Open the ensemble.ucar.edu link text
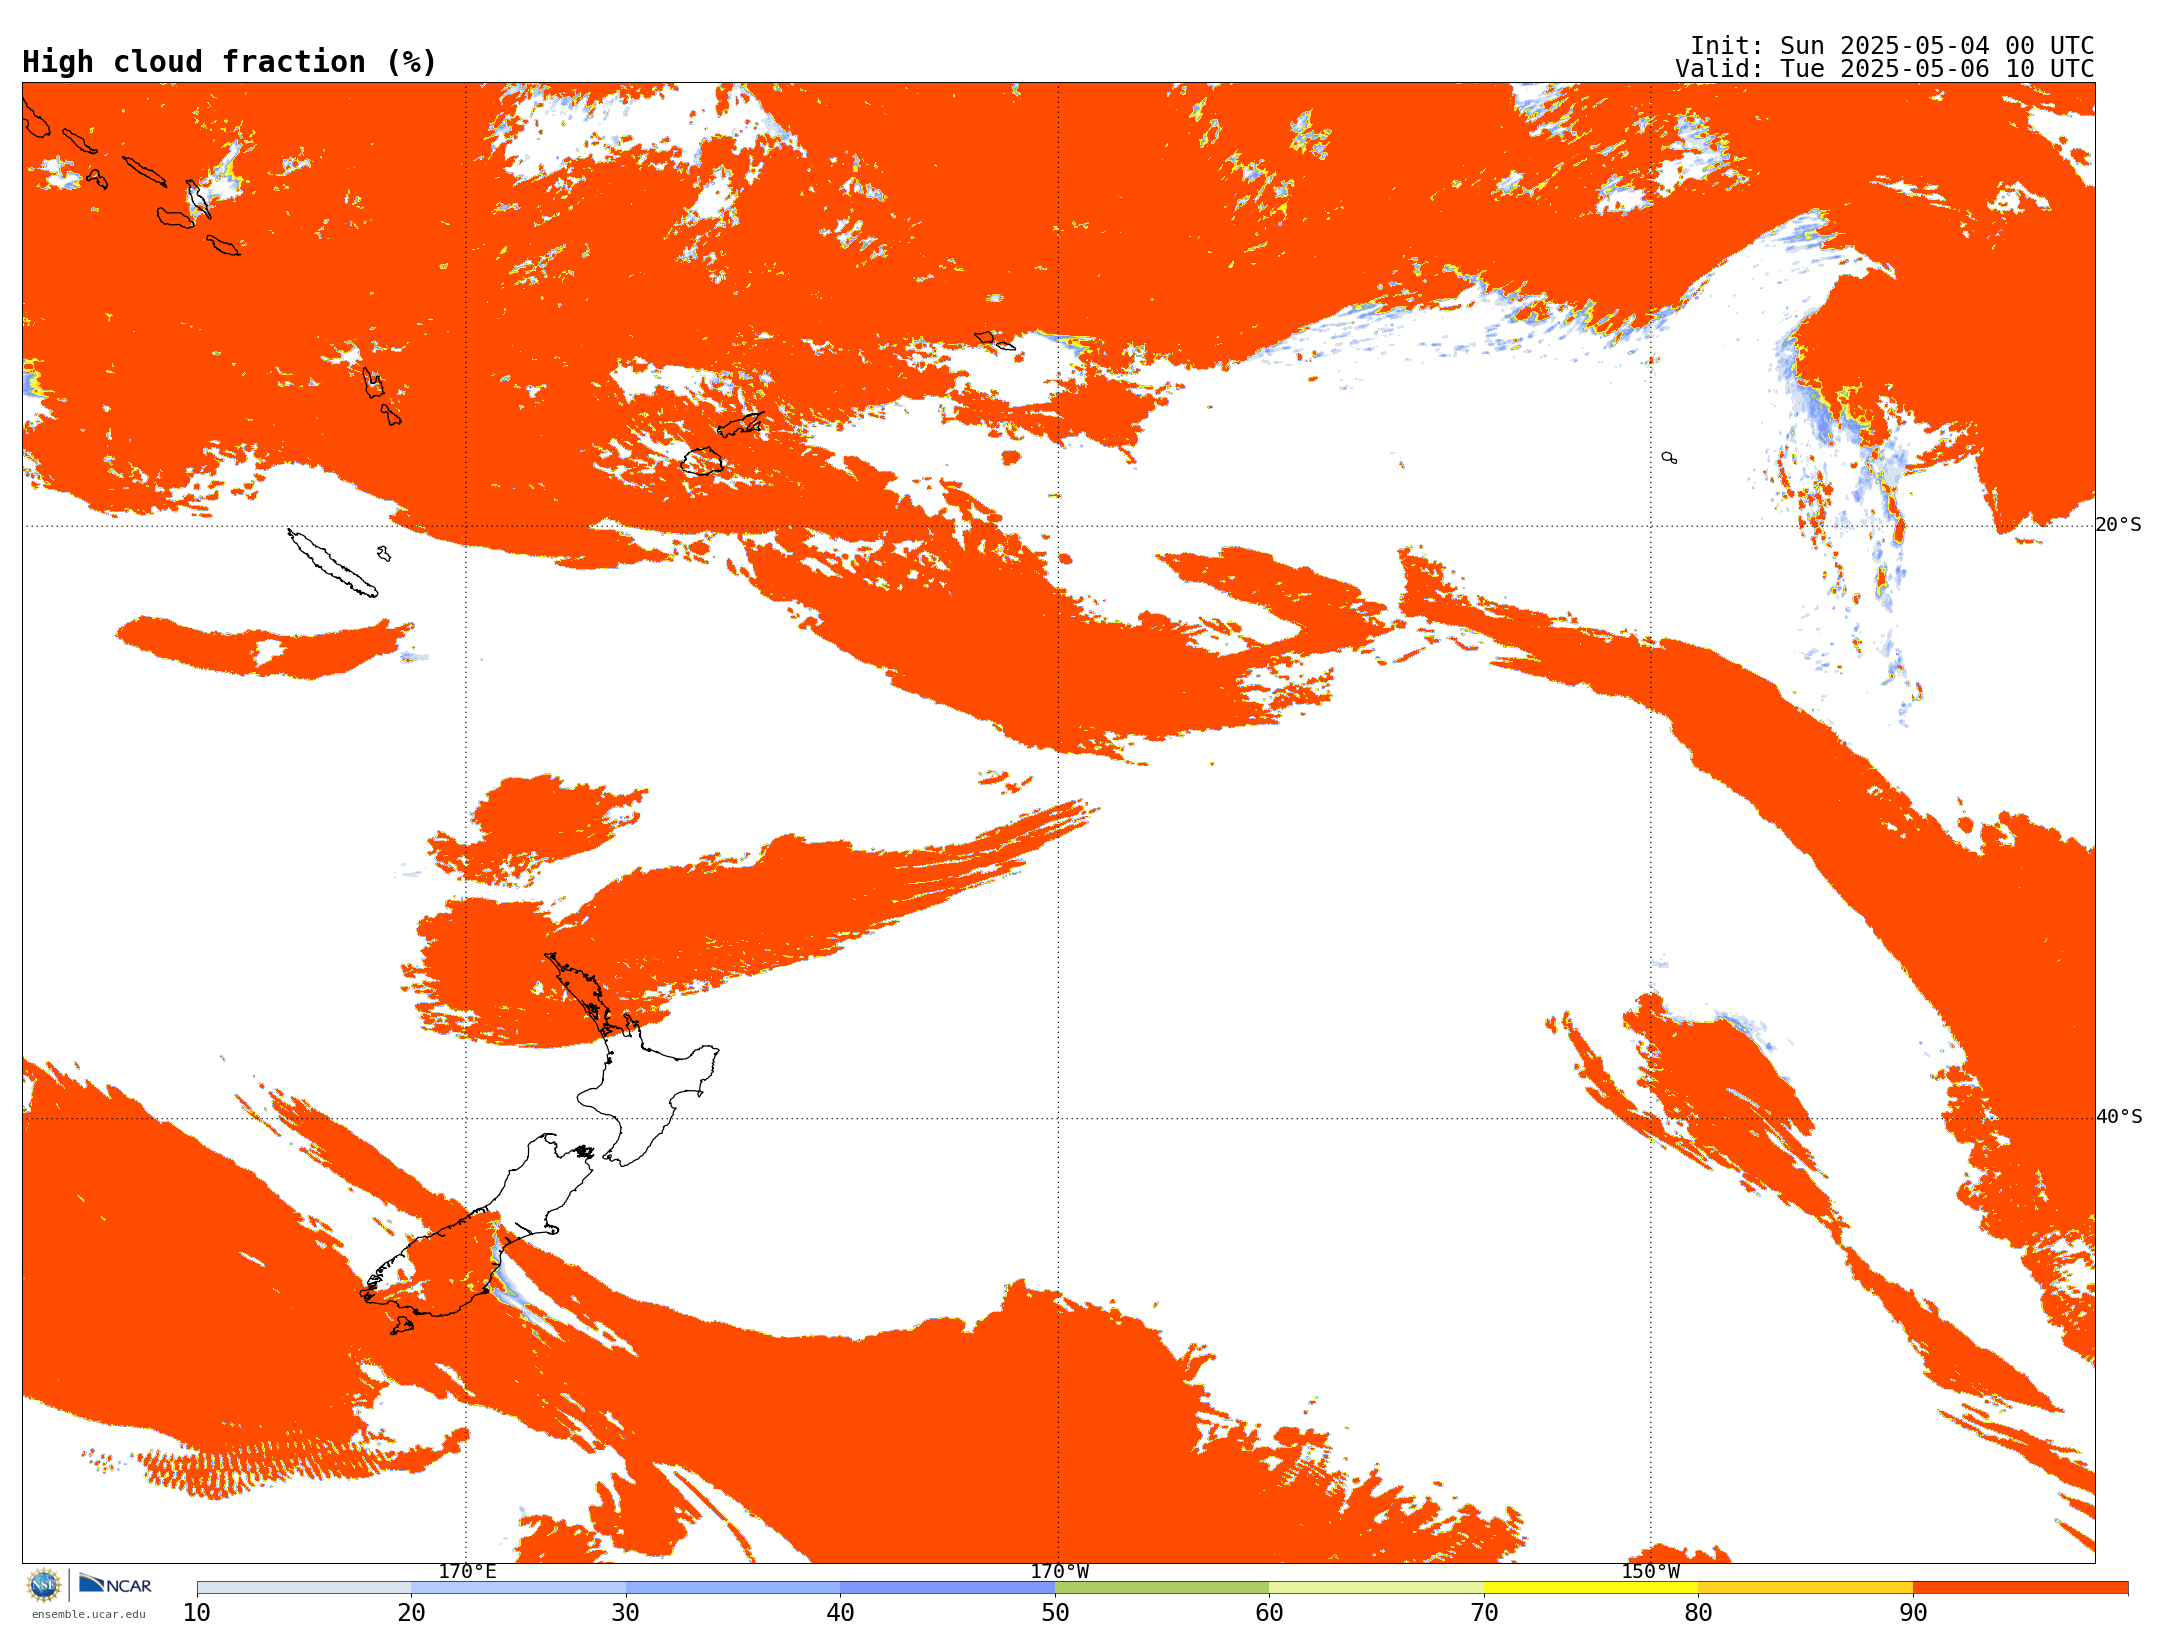The image size is (2160, 1626). click(88, 1614)
